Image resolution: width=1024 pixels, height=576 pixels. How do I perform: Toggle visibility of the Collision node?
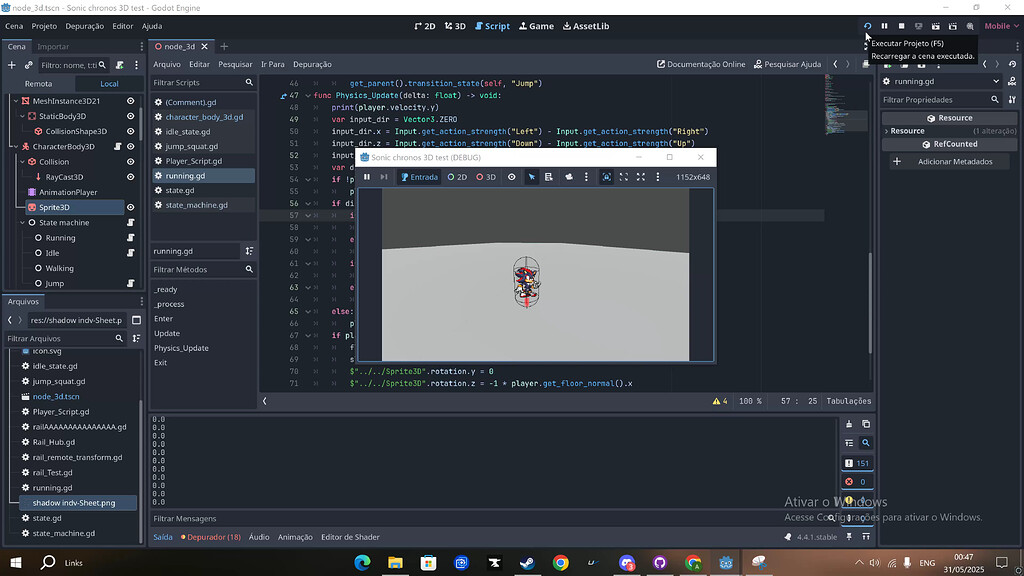131,161
